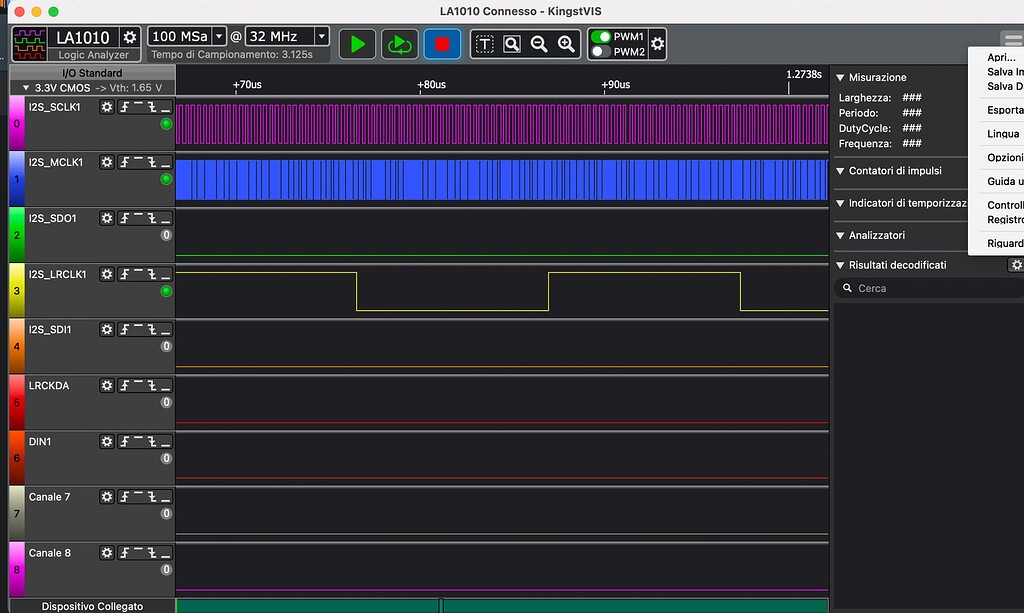Stop the capture with the red stop button
The height and width of the screenshot is (613, 1024).
pos(442,44)
